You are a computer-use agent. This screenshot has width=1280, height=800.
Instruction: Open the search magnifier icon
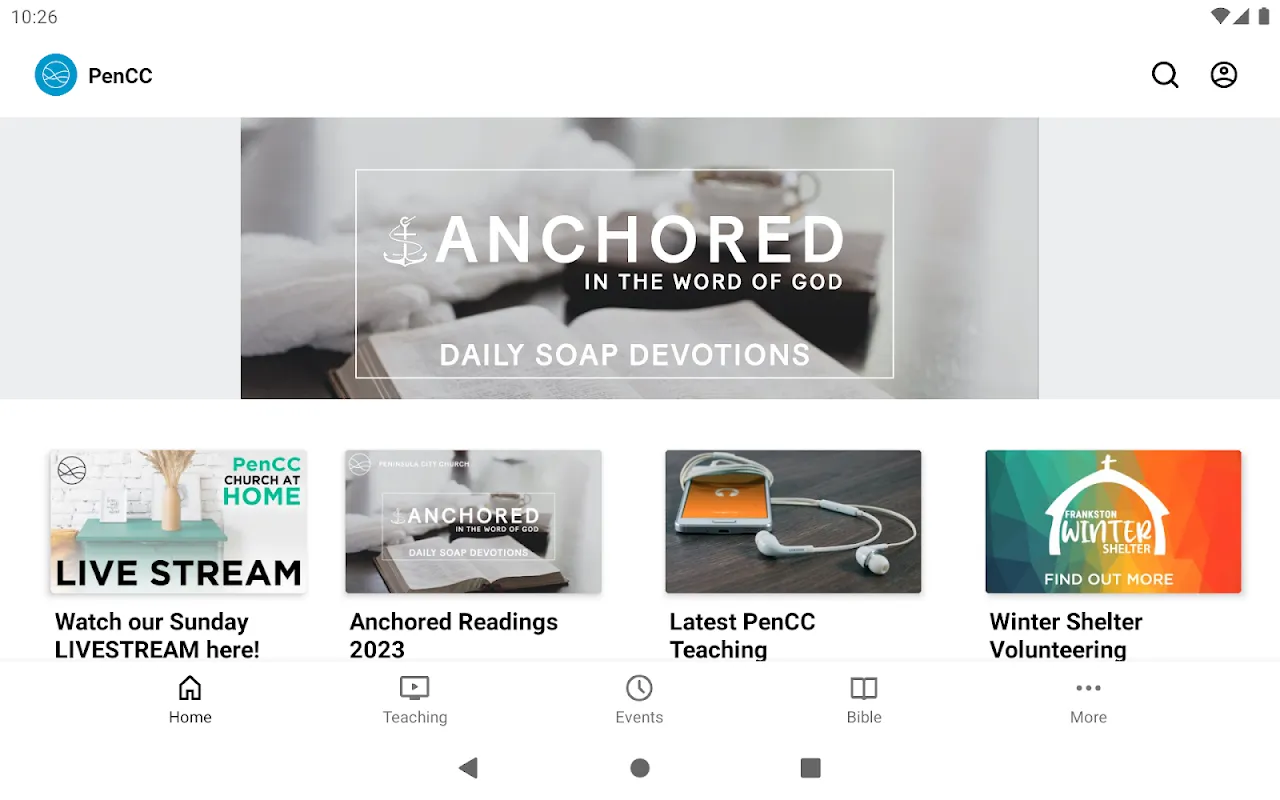tap(1165, 75)
